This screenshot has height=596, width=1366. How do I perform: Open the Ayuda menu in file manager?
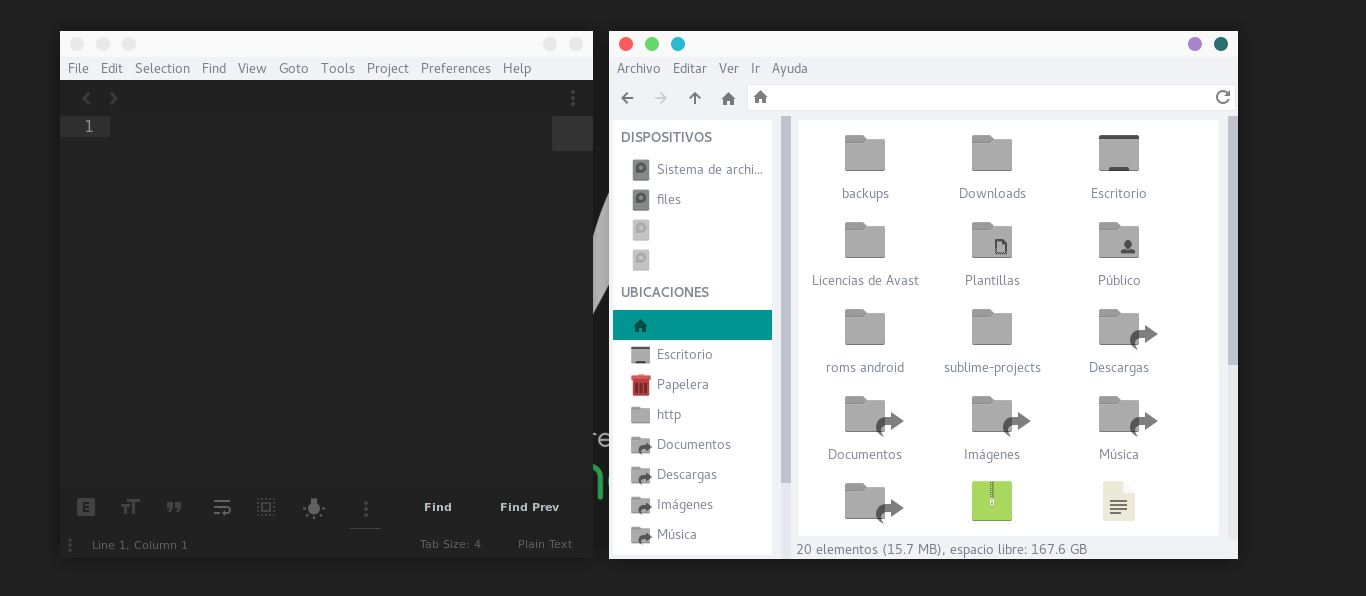pyautogui.click(x=790, y=68)
